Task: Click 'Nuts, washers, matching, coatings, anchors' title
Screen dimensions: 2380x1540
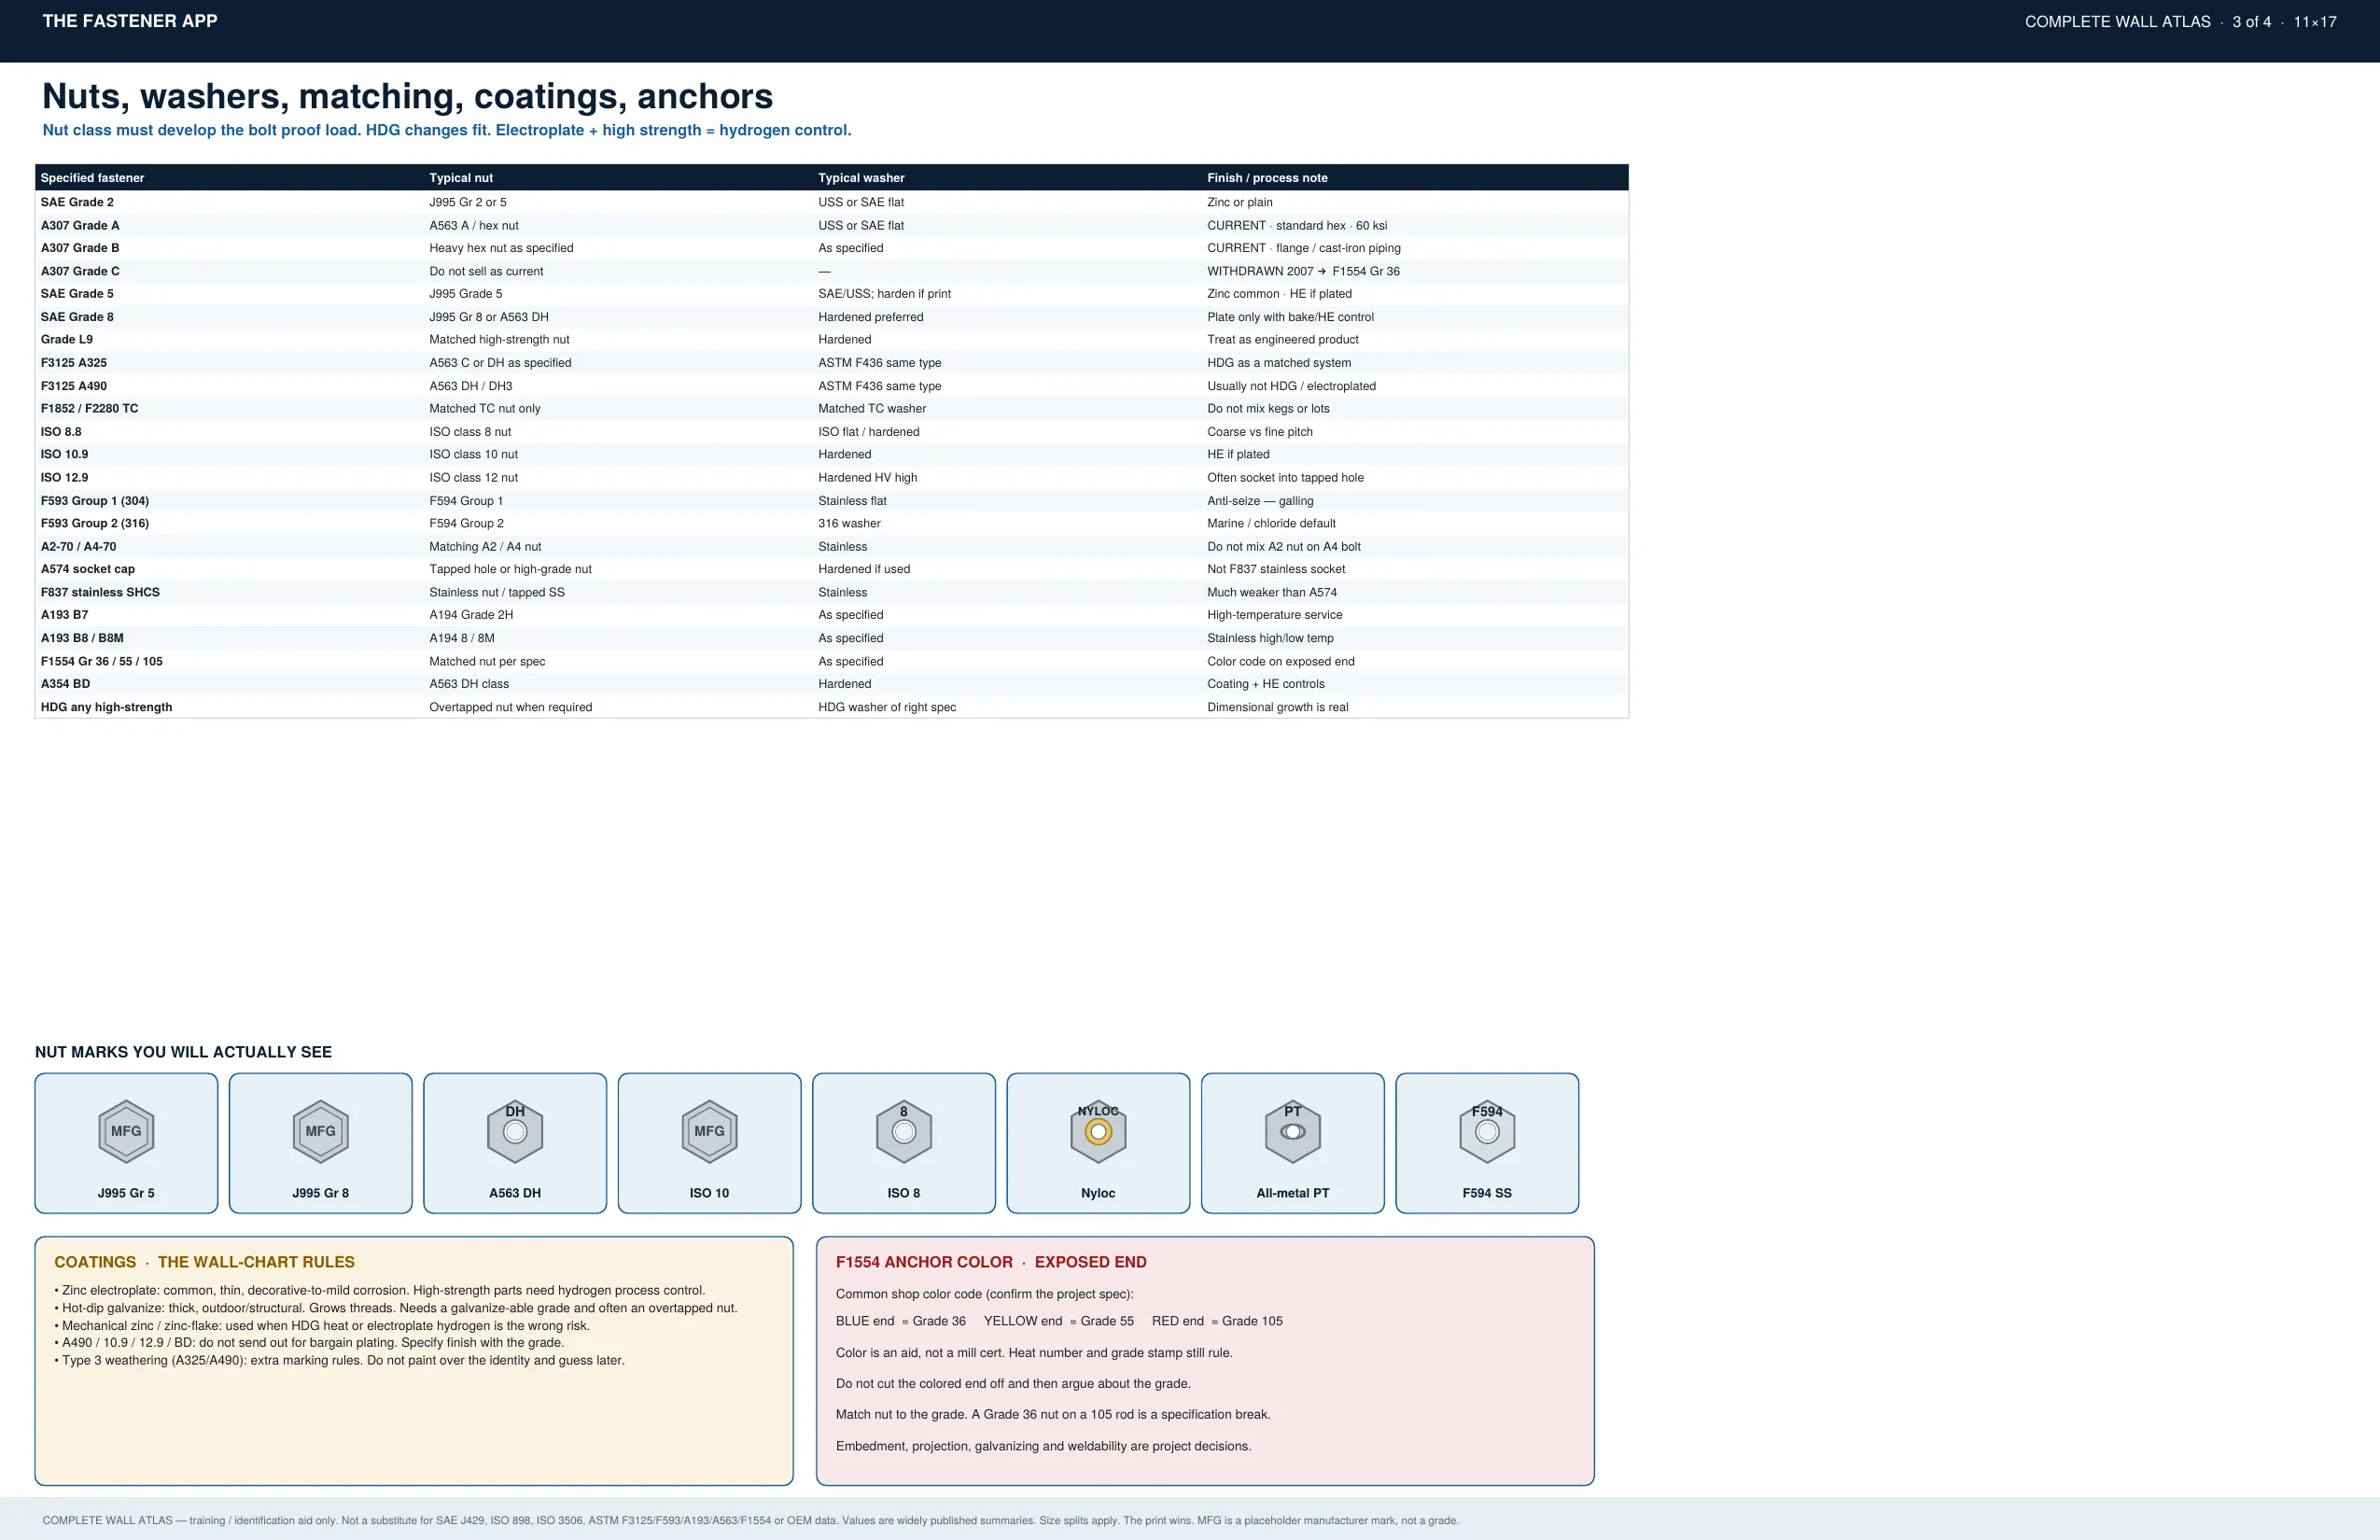Action: 407,96
